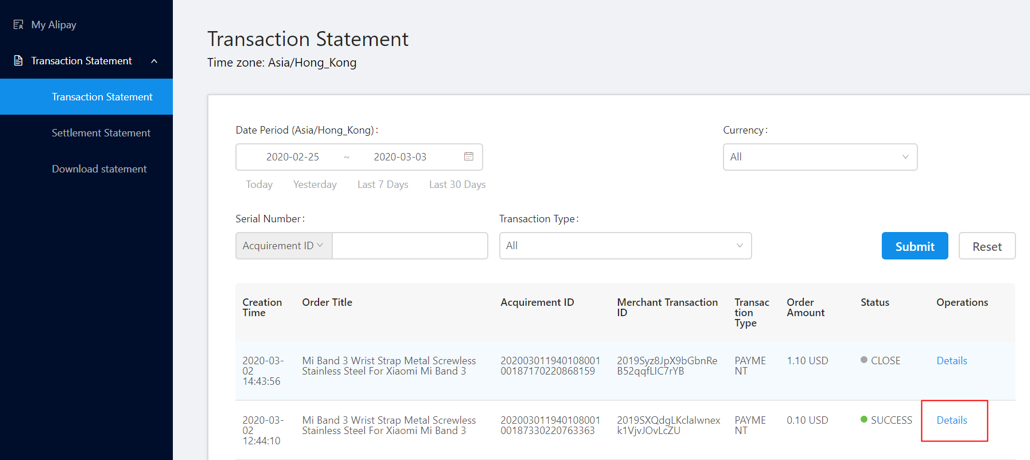Screen dimensions: 1030x460
Task: Open the Currency dropdown
Action: (x=819, y=157)
